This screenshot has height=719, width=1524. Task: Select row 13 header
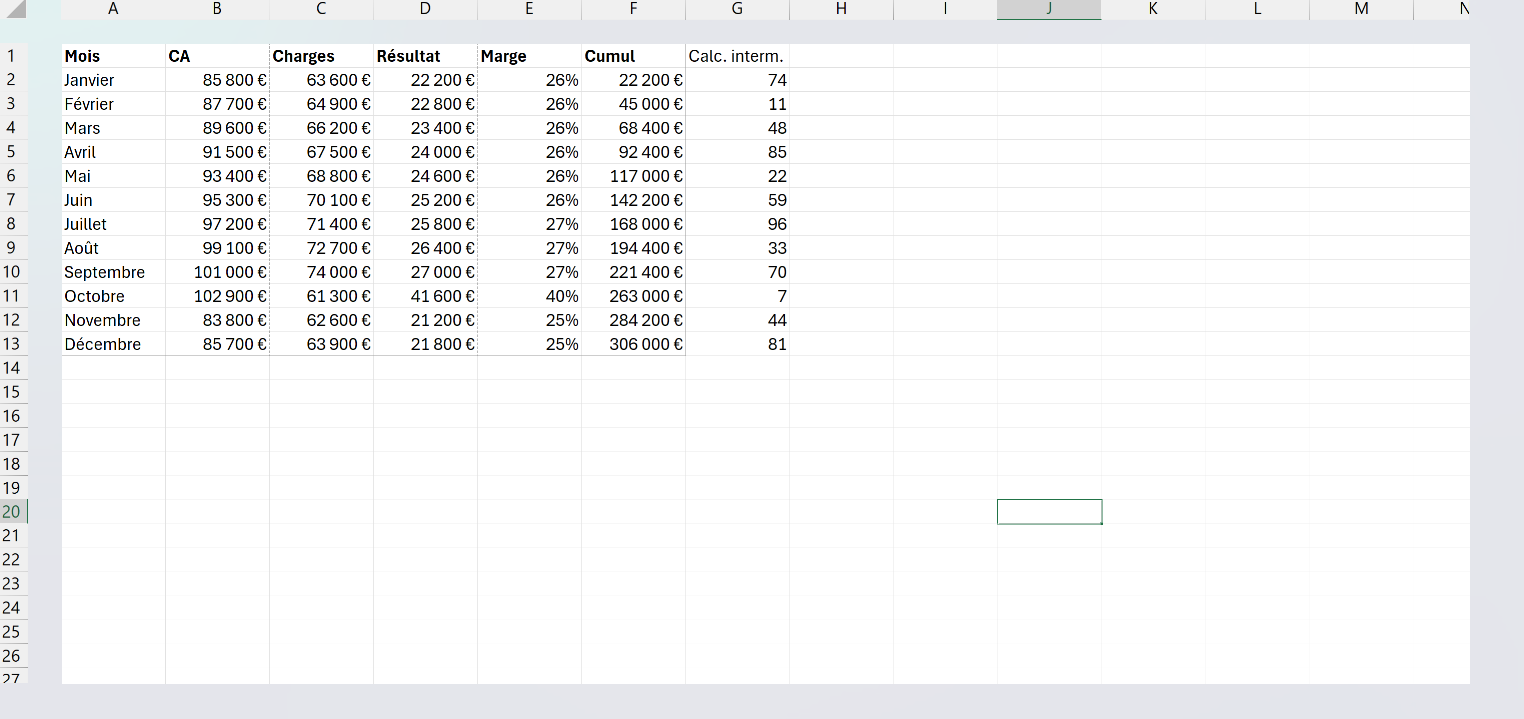(12, 344)
